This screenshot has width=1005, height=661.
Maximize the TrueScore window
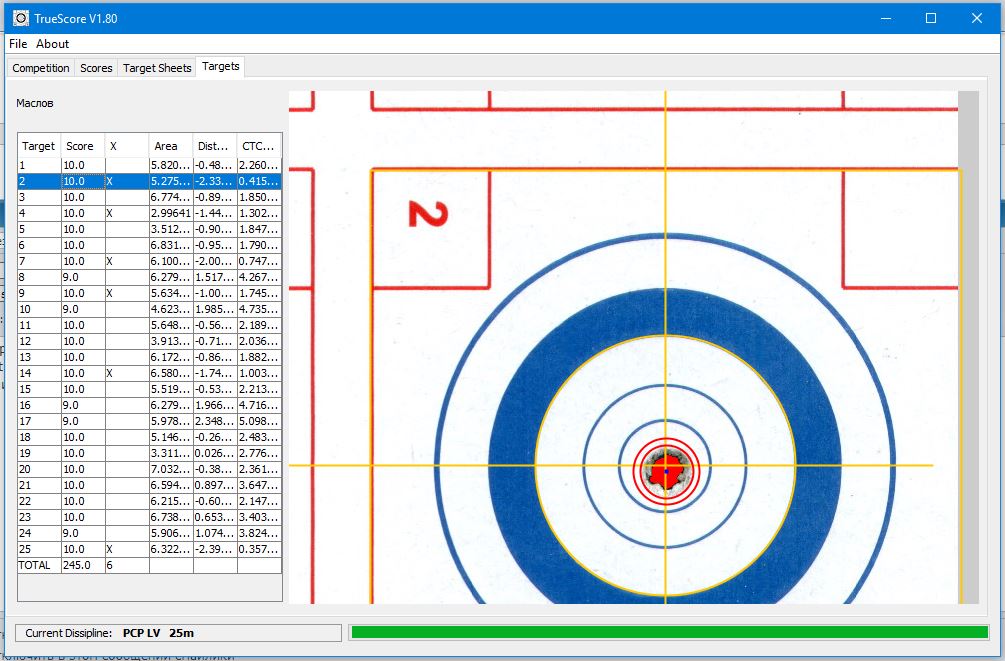point(931,18)
